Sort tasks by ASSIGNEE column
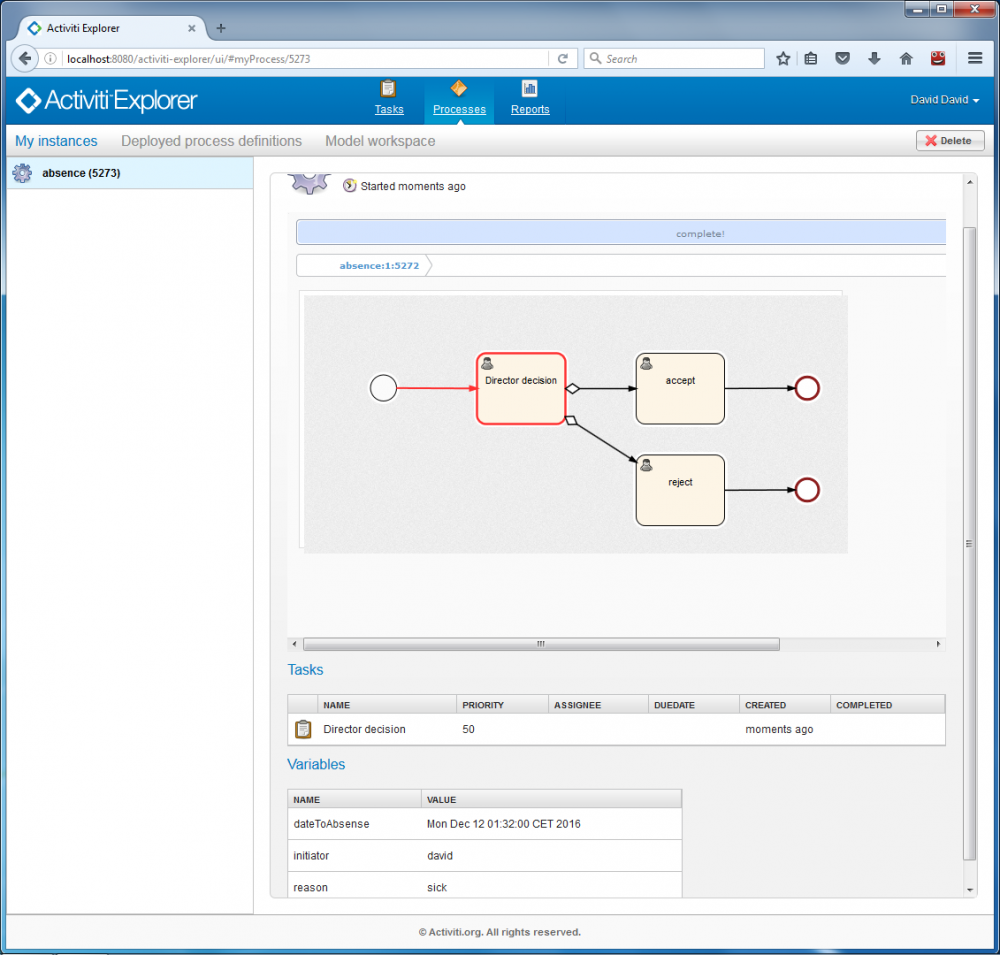1000x955 pixels. coord(598,704)
